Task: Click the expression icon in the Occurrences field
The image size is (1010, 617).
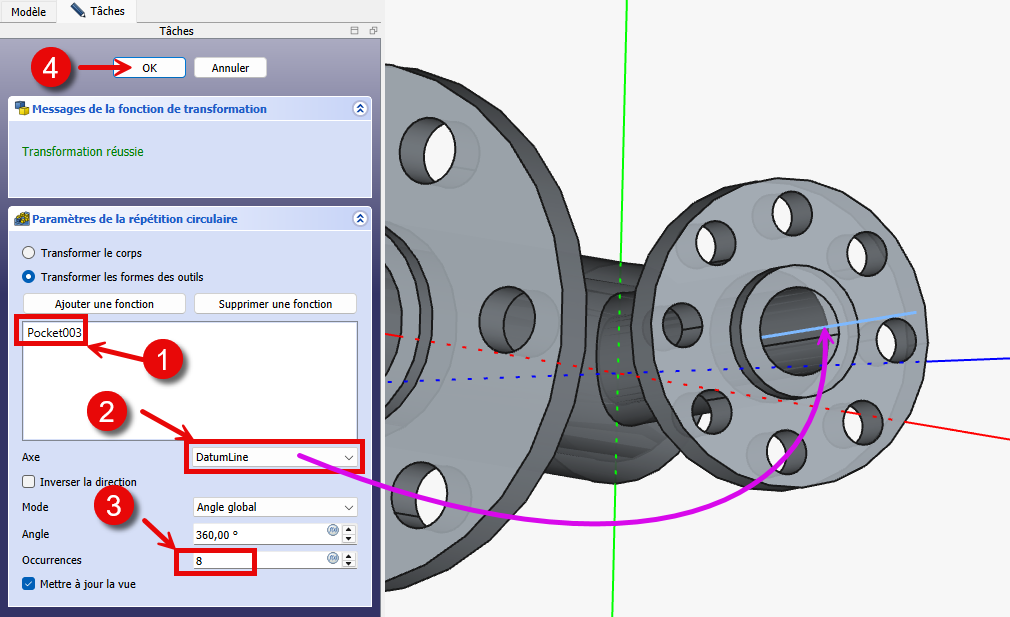Action: coord(333,559)
